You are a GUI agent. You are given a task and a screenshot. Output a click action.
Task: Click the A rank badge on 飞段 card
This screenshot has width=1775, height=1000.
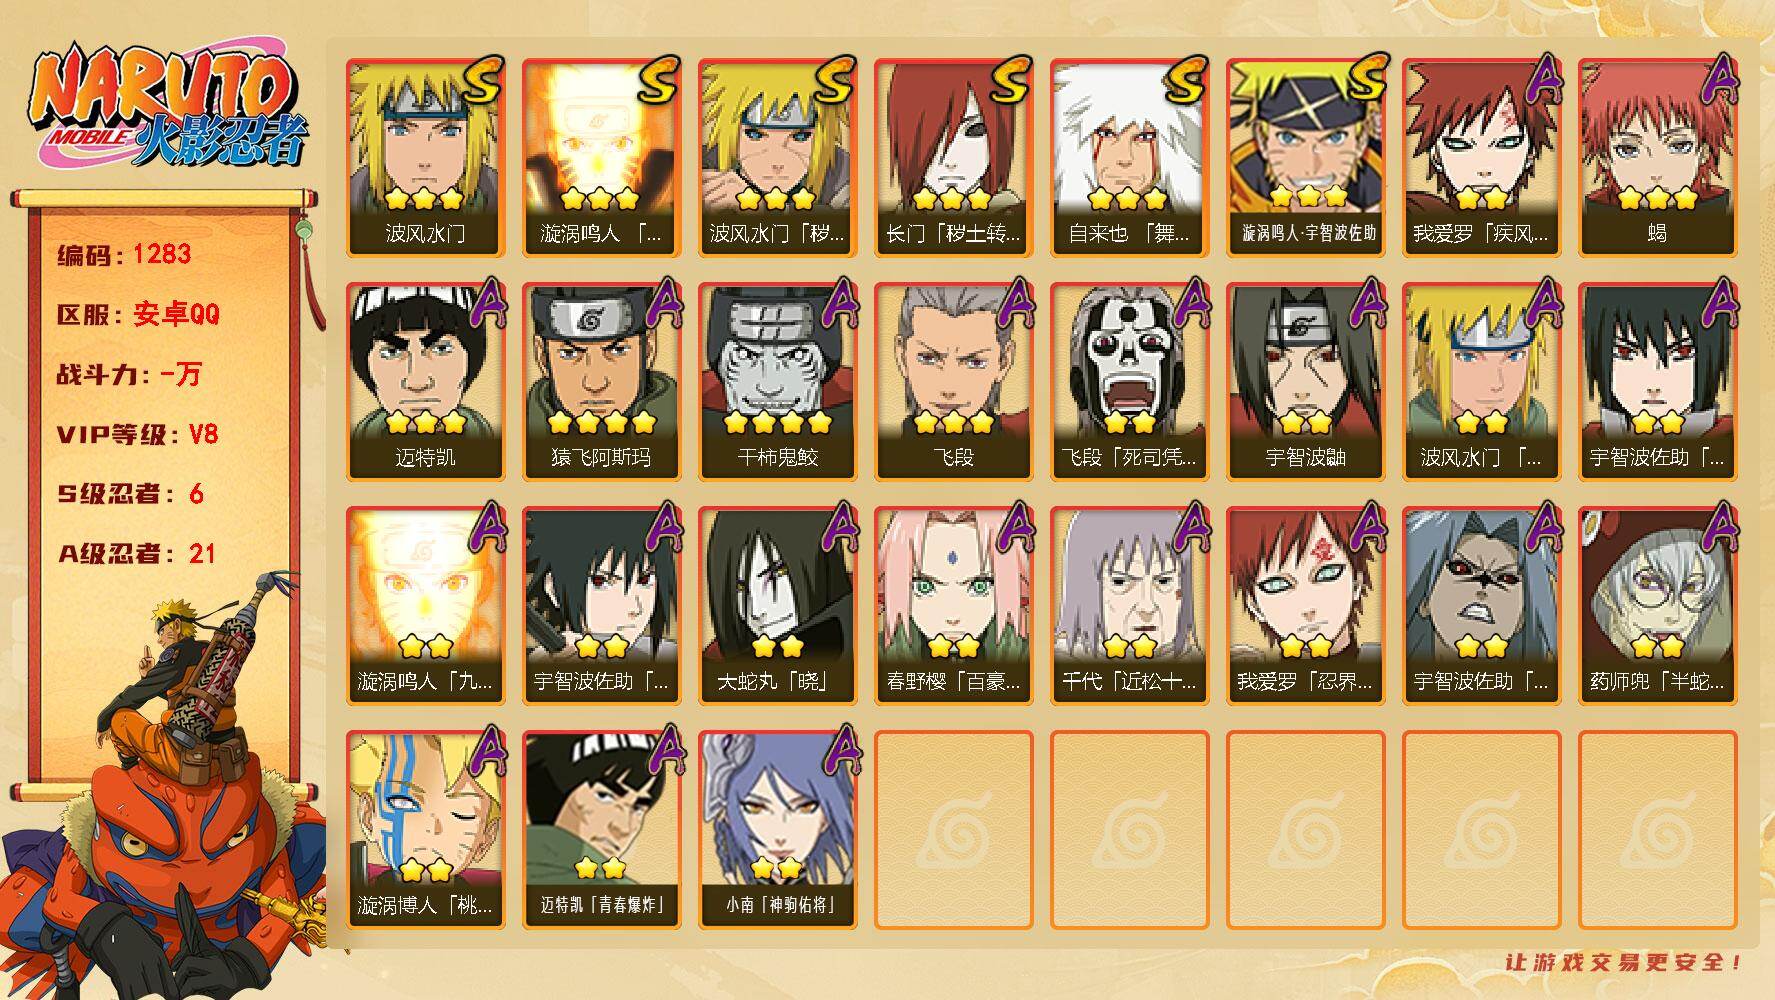[1016, 301]
